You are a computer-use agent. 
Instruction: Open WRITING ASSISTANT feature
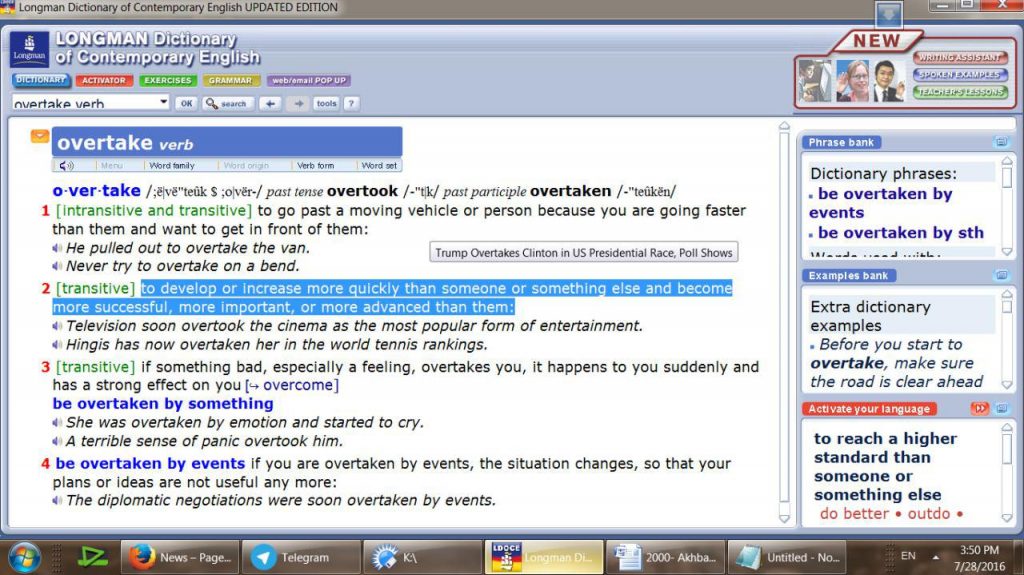pos(960,58)
